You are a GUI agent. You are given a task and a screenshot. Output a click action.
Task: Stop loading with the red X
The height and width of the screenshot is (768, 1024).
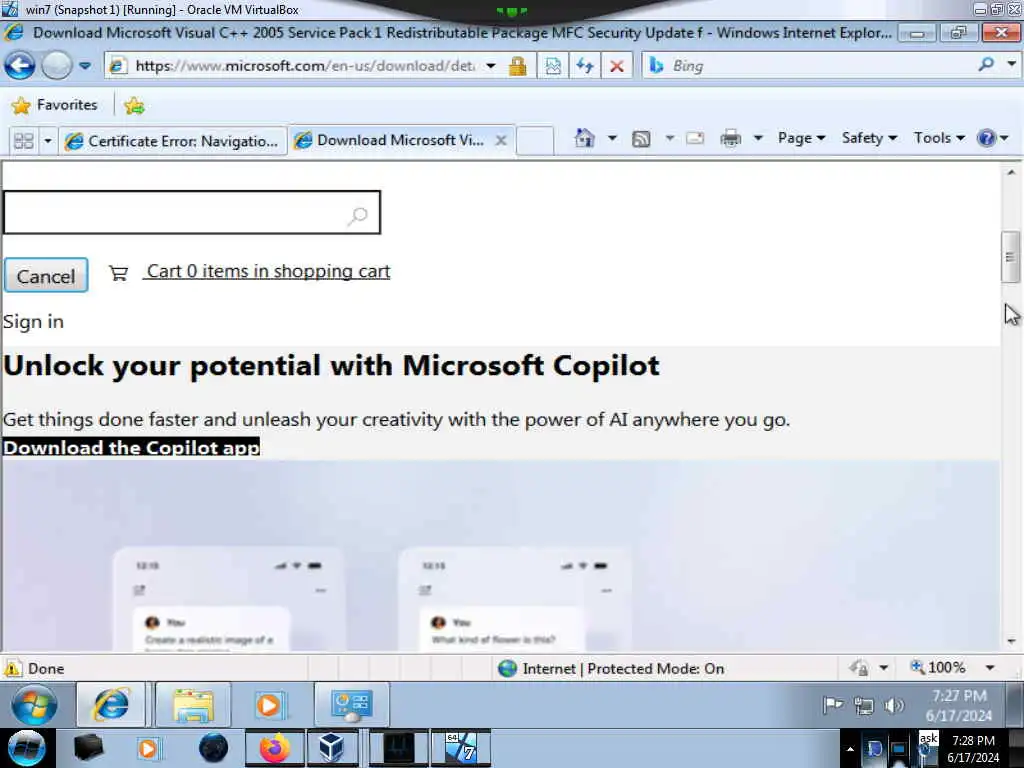616,65
